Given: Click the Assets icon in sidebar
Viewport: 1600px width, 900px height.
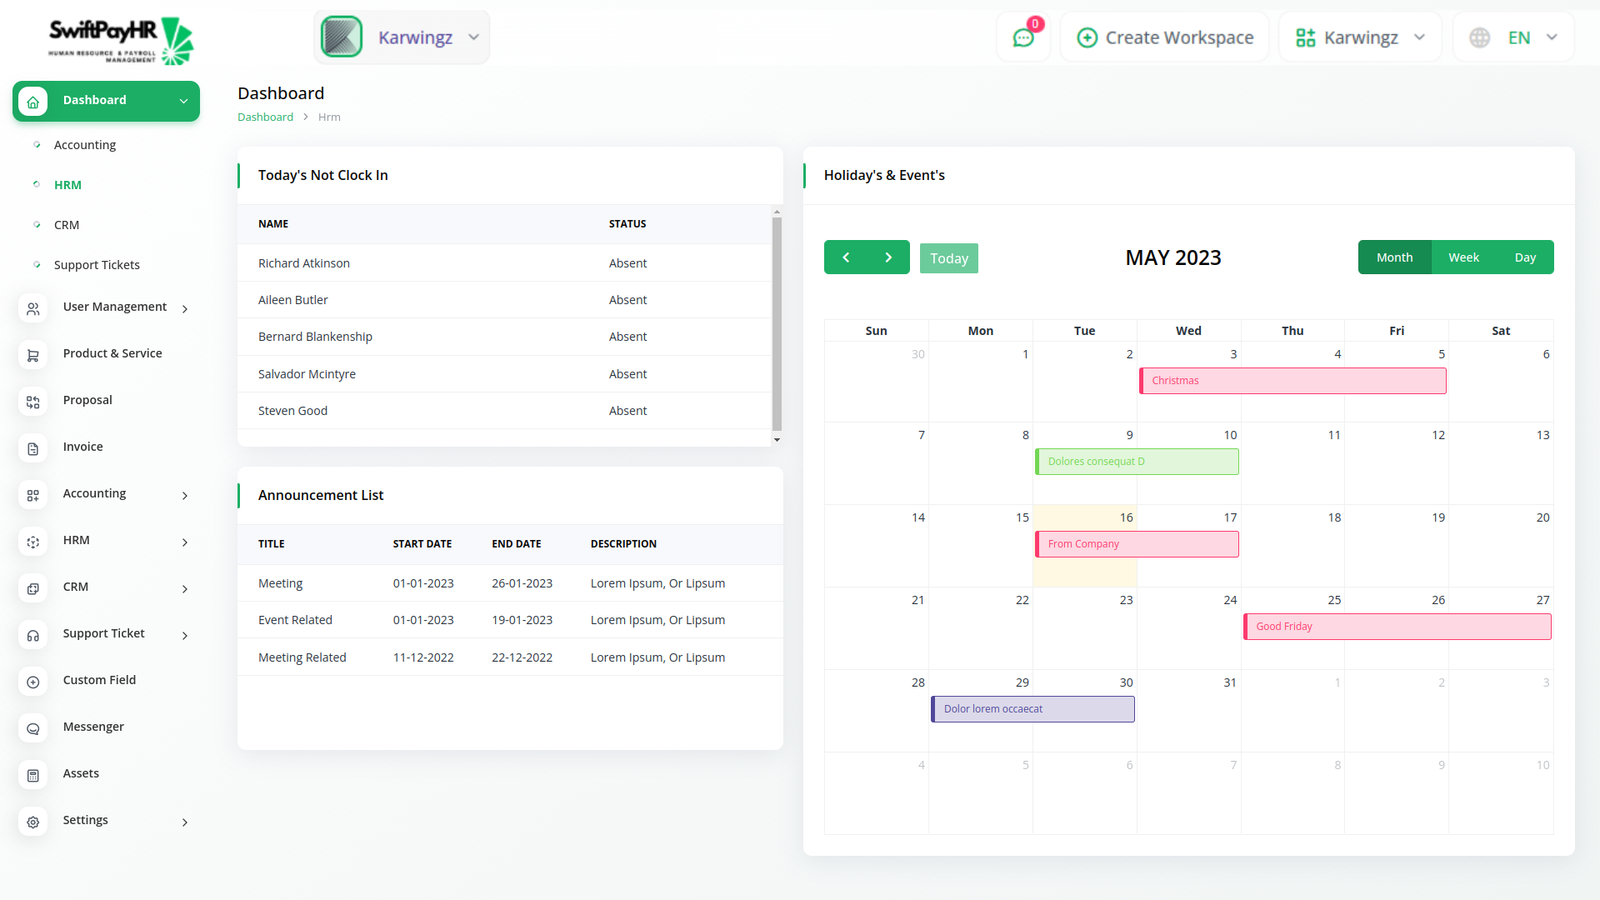Looking at the screenshot, I should click(x=33, y=775).
